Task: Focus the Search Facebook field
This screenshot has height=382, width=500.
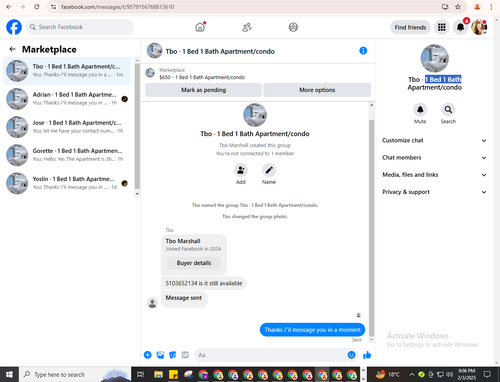Action: click(80, 27)
